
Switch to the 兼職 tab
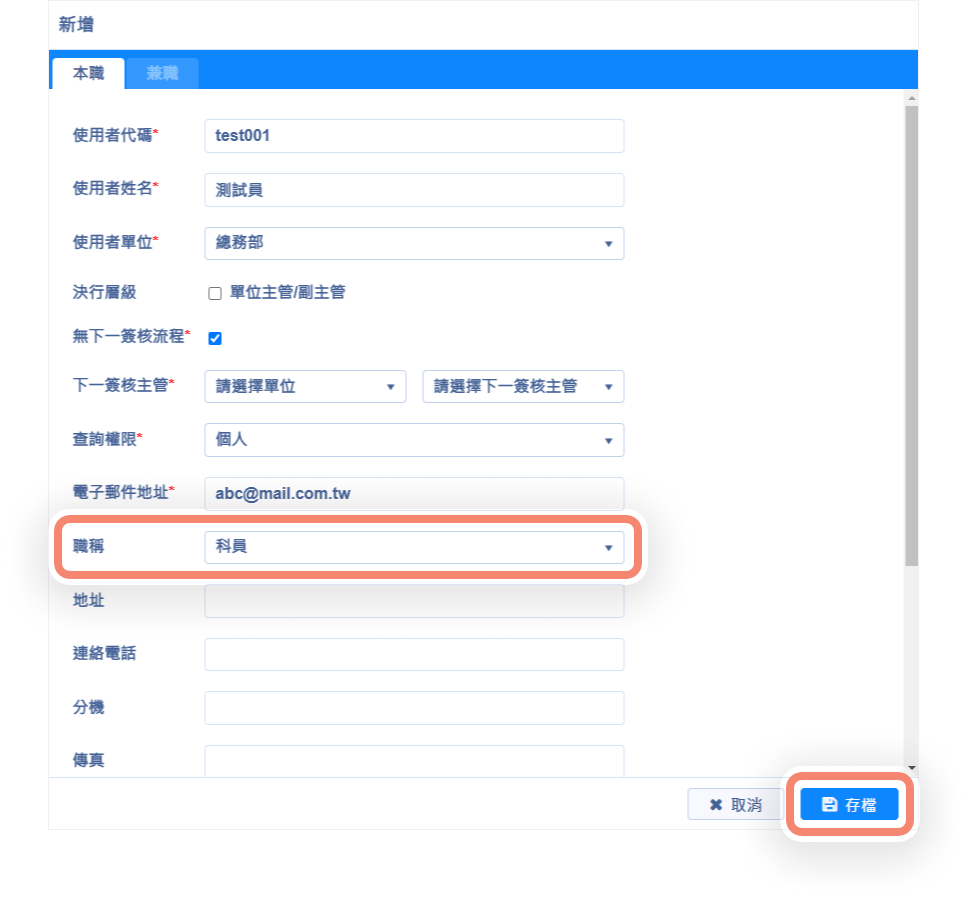162,73
